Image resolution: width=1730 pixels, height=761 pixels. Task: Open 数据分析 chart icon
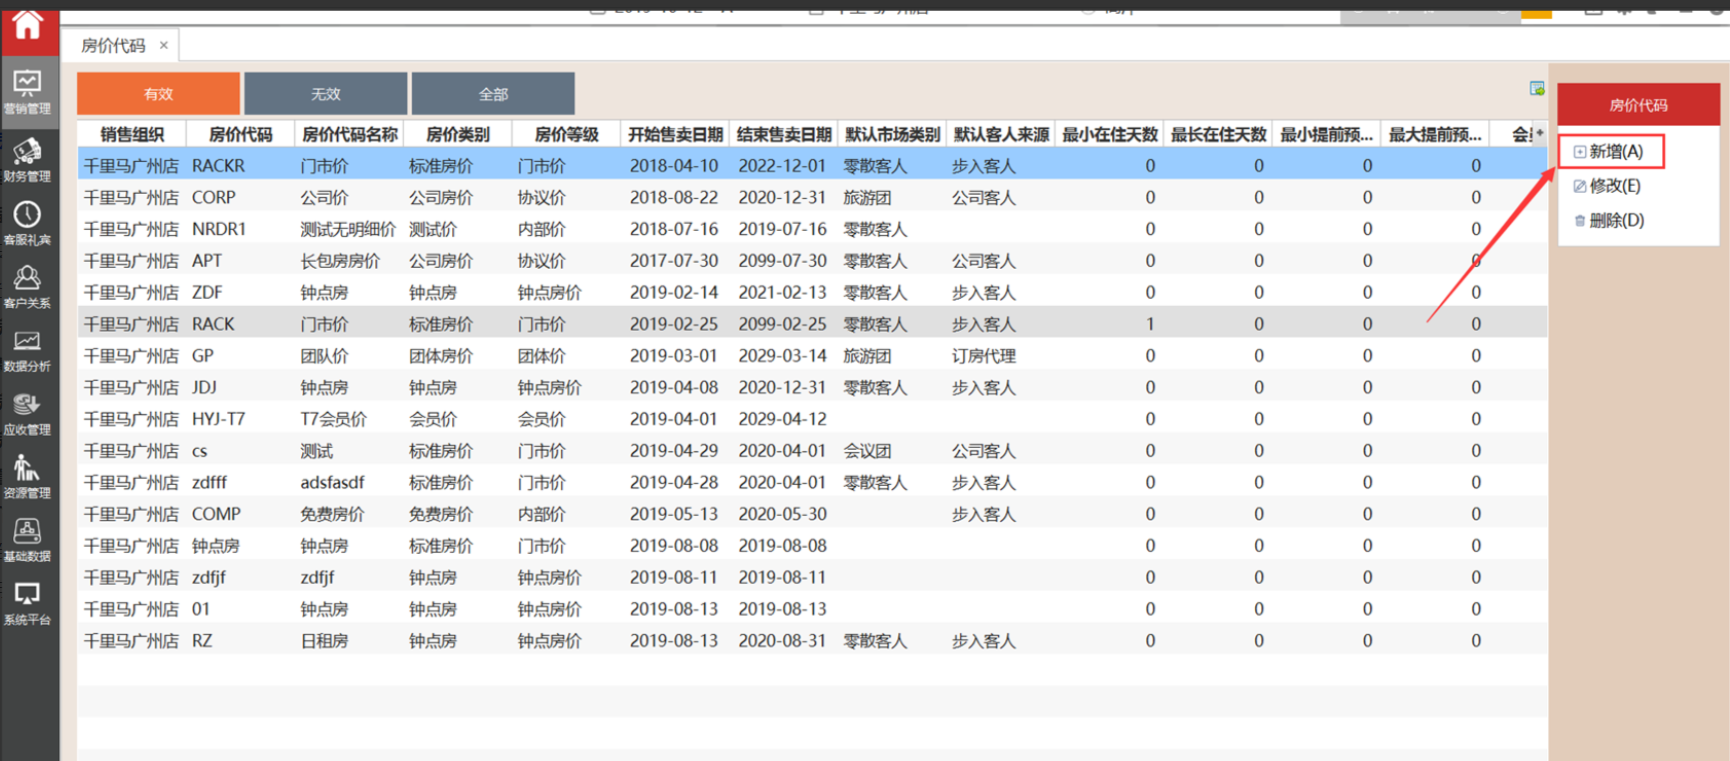(x=27, y=350)
